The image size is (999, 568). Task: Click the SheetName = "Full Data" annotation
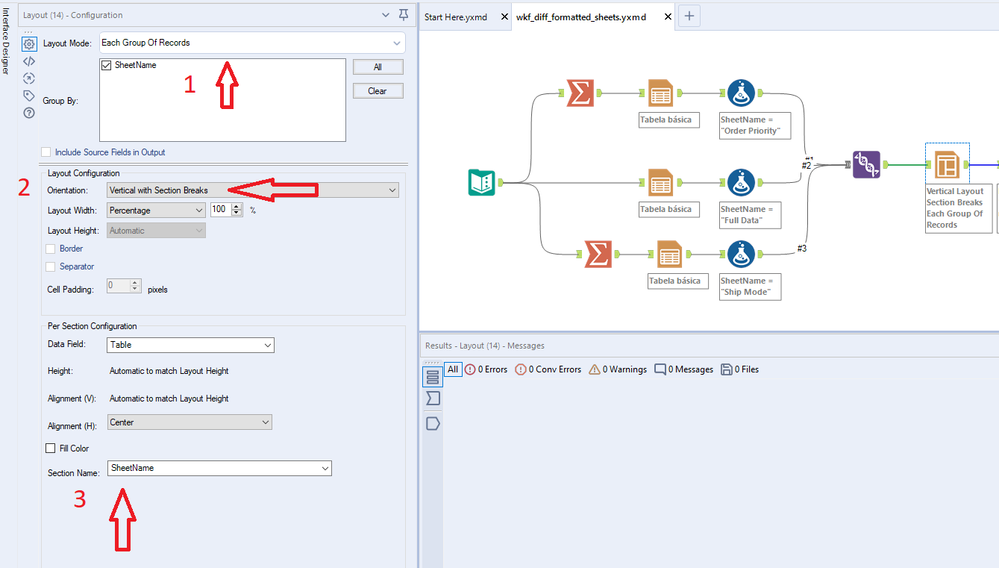point(750,215)
